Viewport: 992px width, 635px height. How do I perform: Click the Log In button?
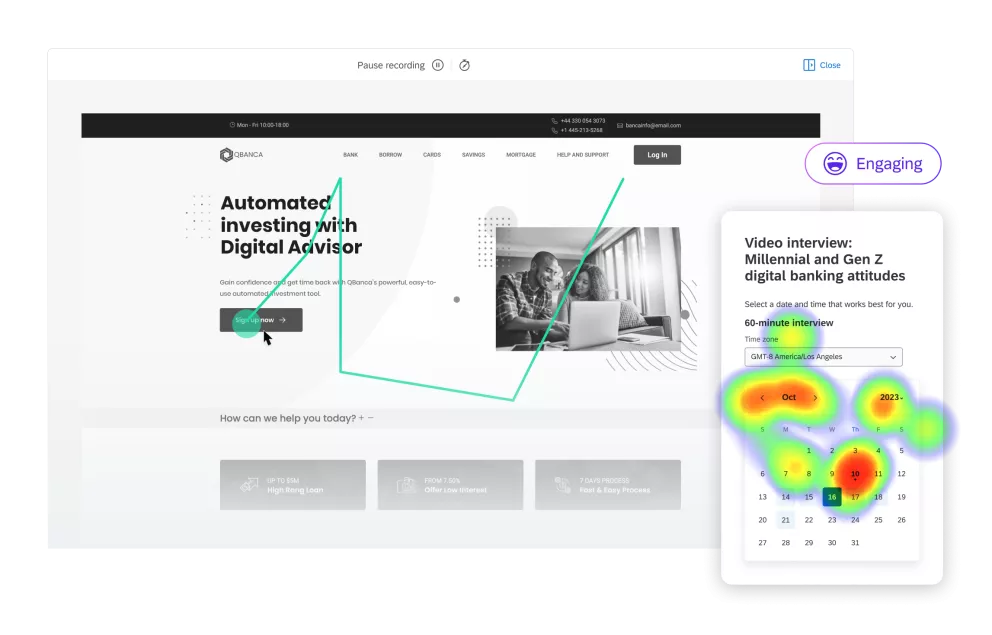coord(657,155)
